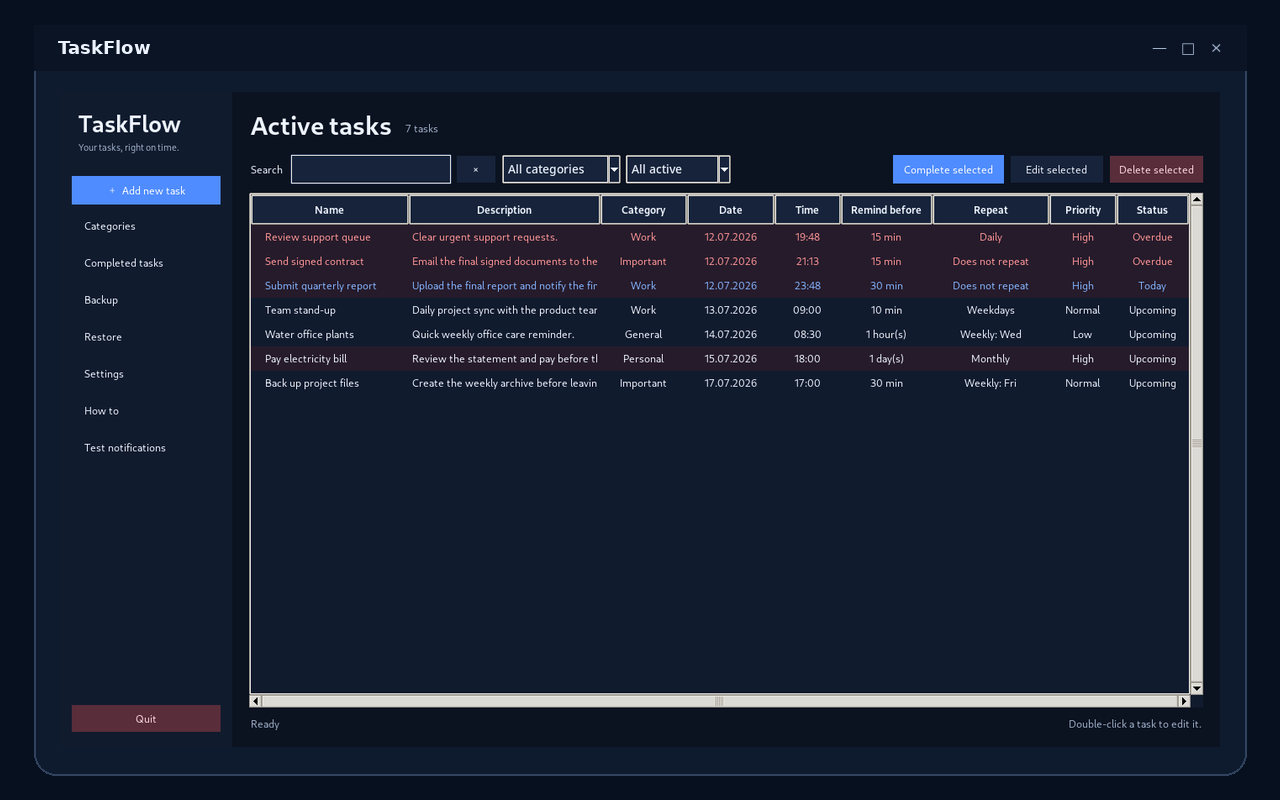Maximize the TaskFlow window
This screenshot has height=800, width=1280.
coord(1188,48)
